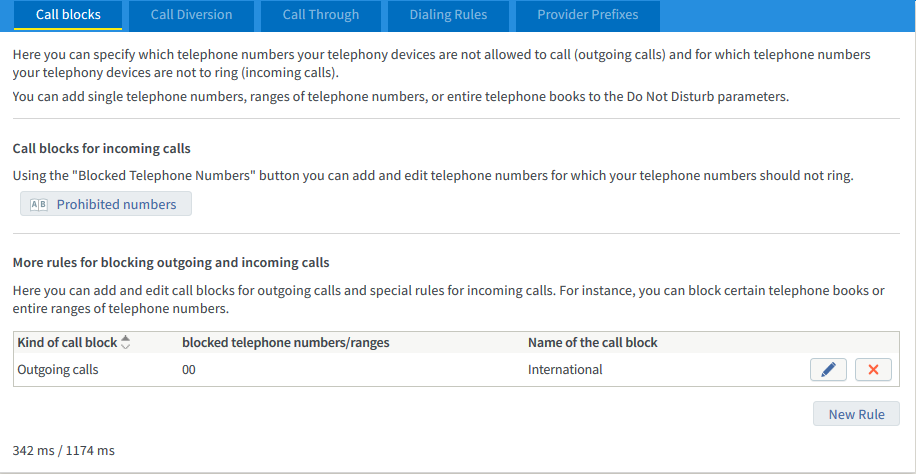Go to the Call Through tab
Screen dimensions: 916x474
320,15
